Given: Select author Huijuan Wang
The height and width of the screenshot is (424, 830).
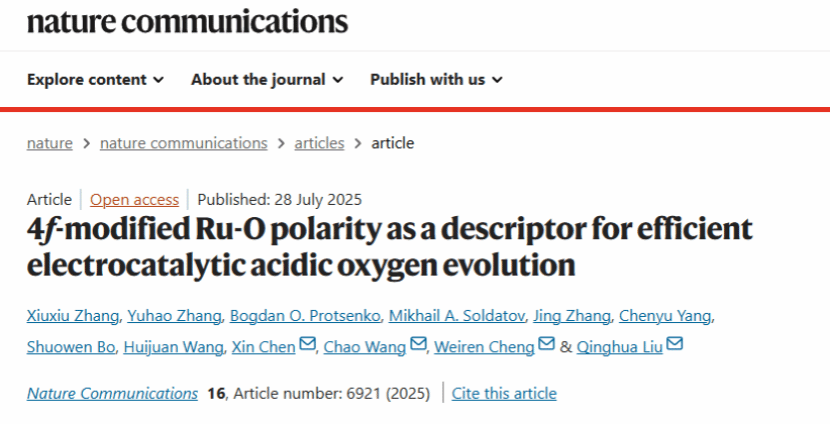Looking at the screenshot, I should pos(173,347).
